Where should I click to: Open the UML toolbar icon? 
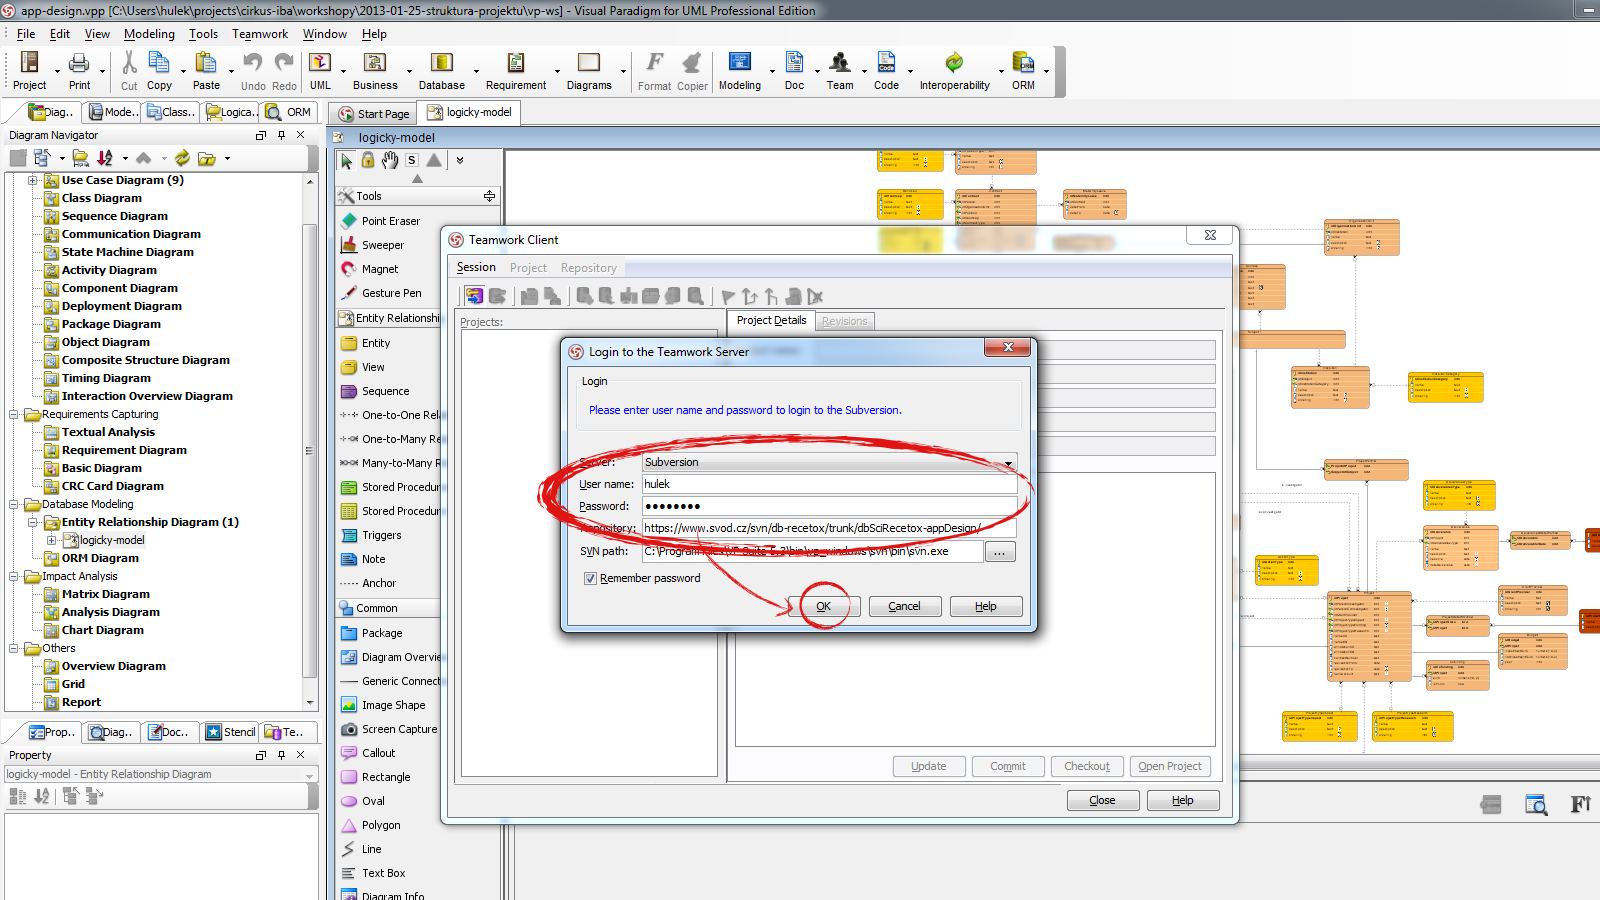click(x=320, y=63)
